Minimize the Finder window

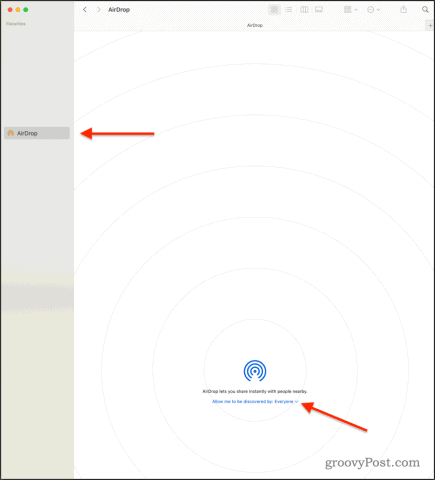(x=18, y=10)
